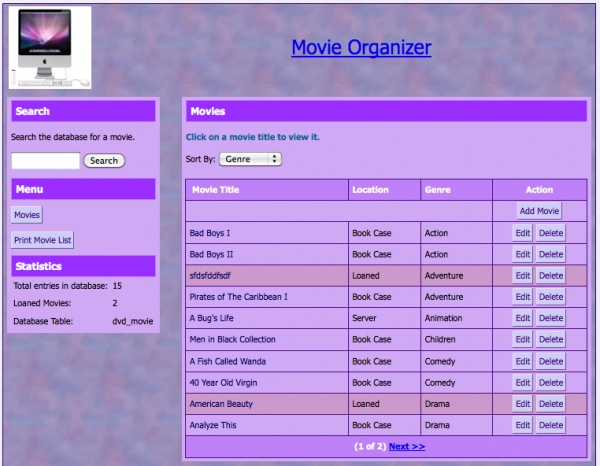600x466 pixels.
Task: Click the dvd_movie database table value
Action: tap(132, 321)
